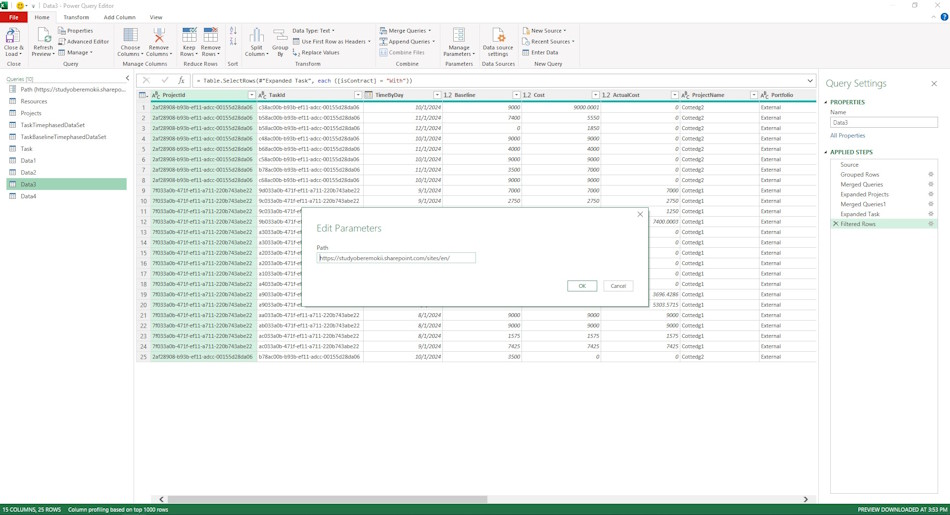
Task: Click the Remove Columns icon
Action: click(159, 35)
